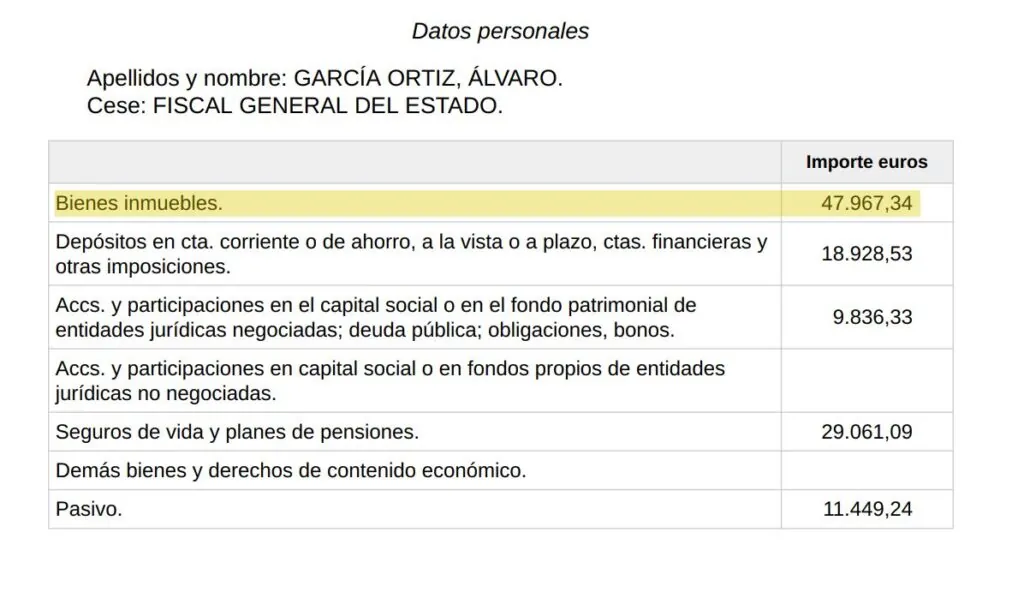This screenshot has width=1024, height=610.
Task: Select the amount 9.836,33
Action: [872, 317]
